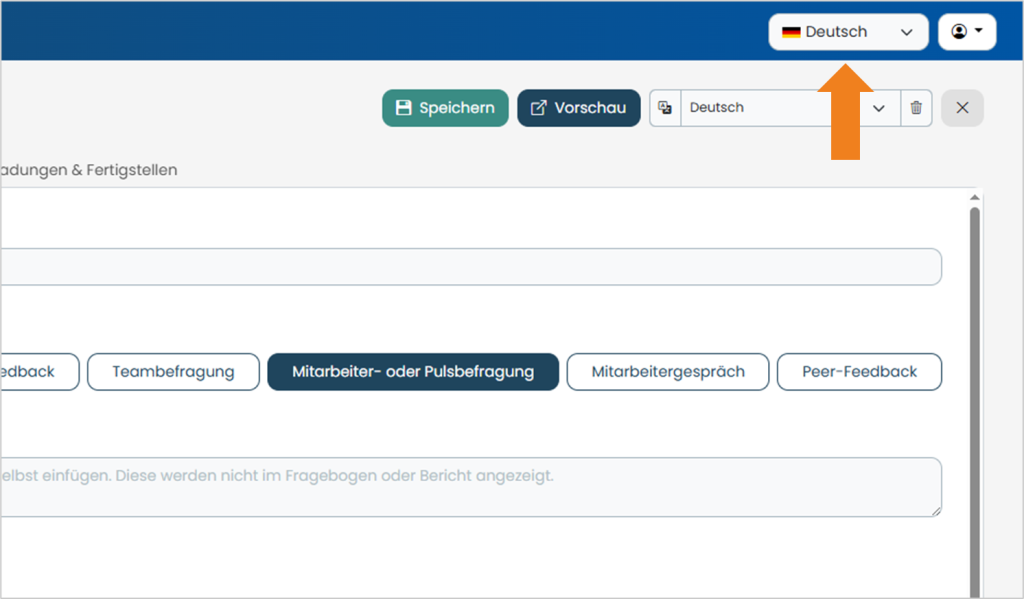Click the translate icon beside questionnaire language
The height and width of the screenshot is (599, 1024).
tap(665, 108)
